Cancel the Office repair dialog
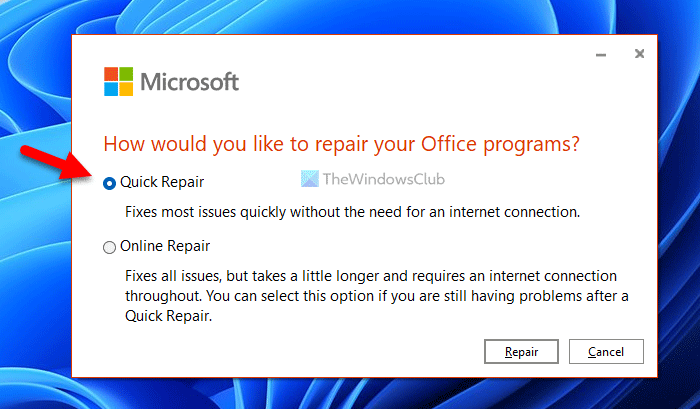This screenshot has width=700, height=409. (606, 352)
